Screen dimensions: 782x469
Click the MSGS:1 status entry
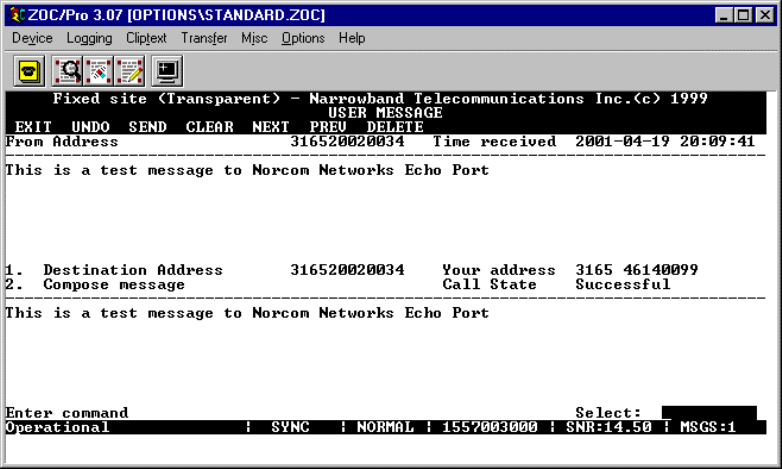[x=708, y=428]
